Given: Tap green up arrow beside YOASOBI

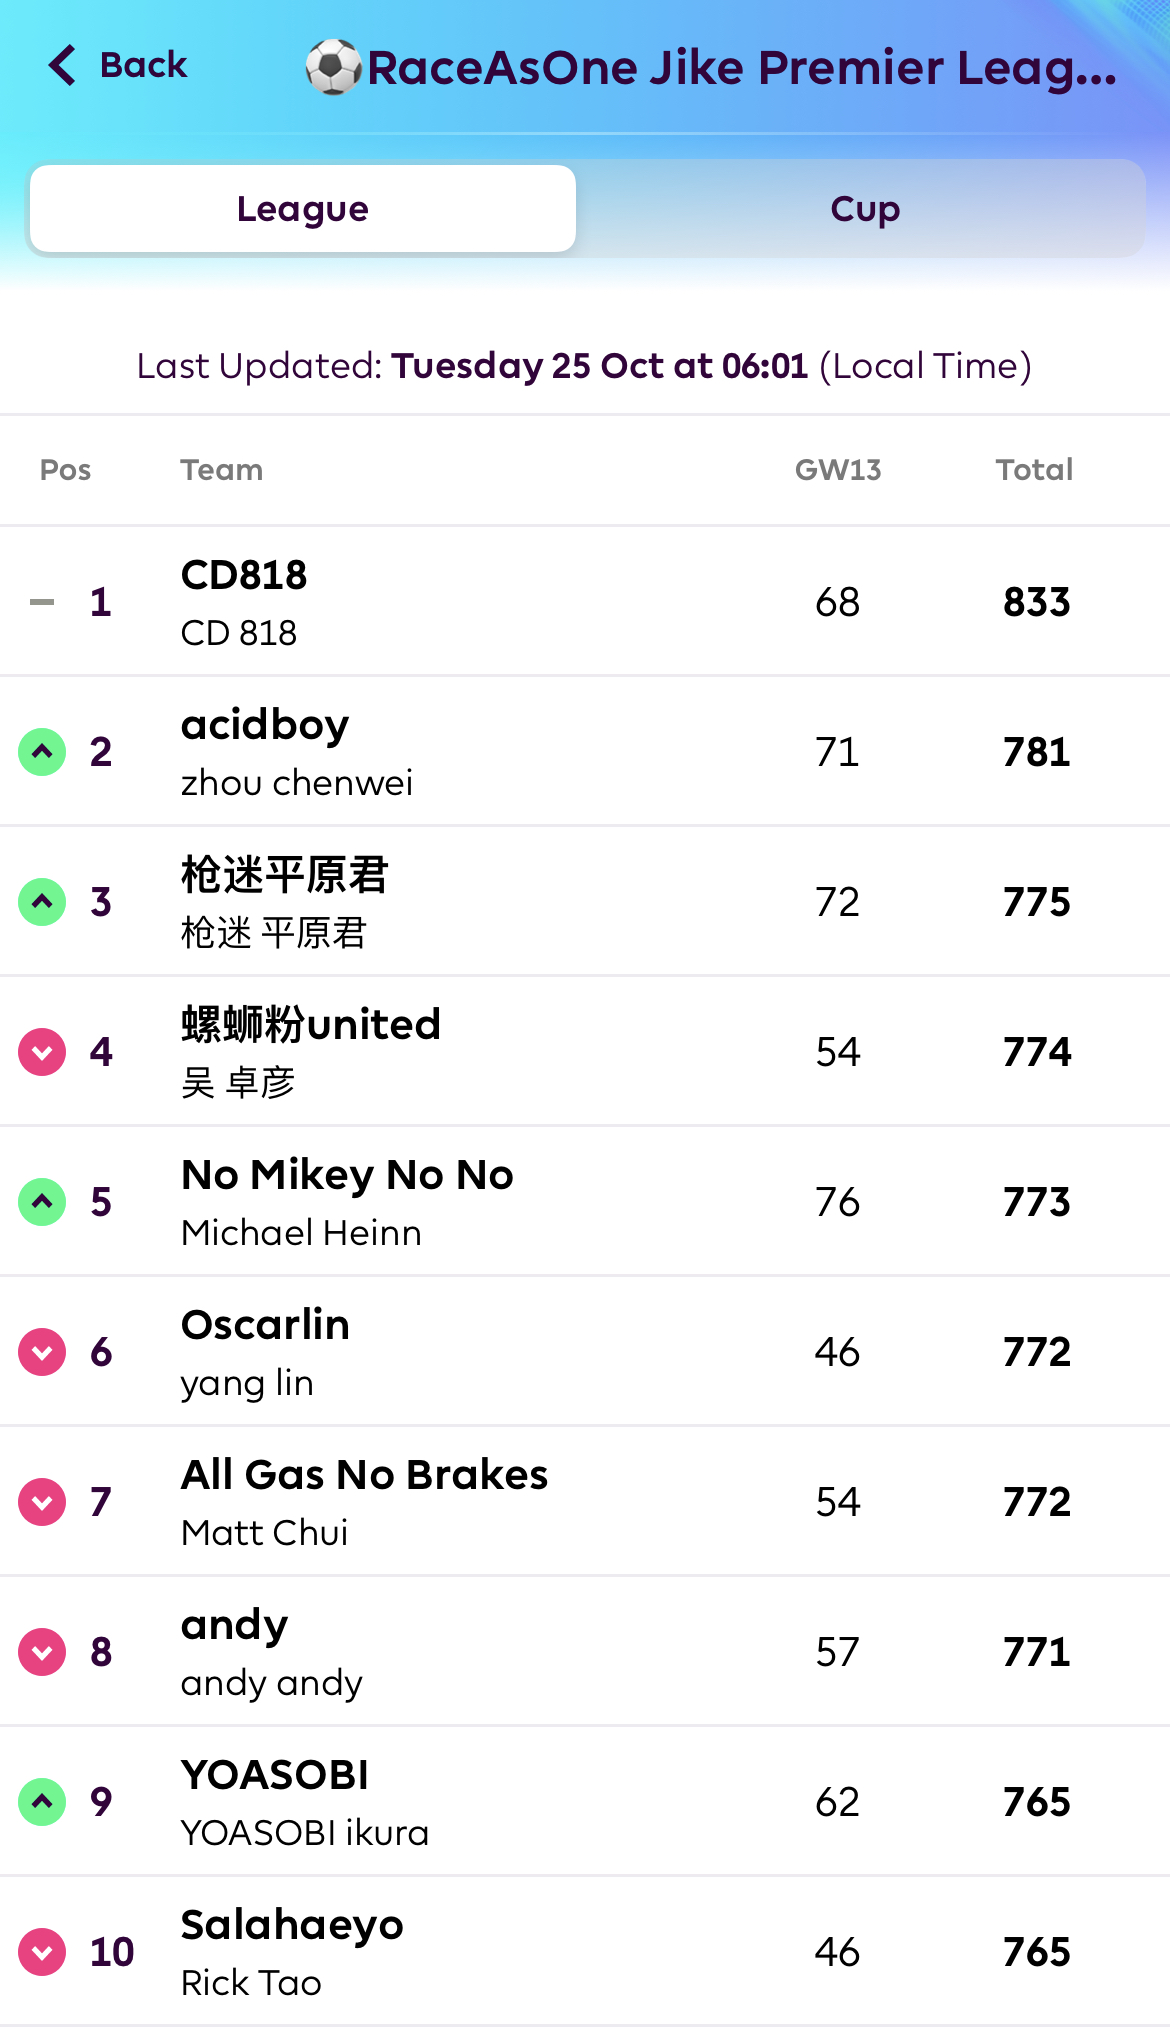Looking at the screenshot, I should click(42, 1802).
